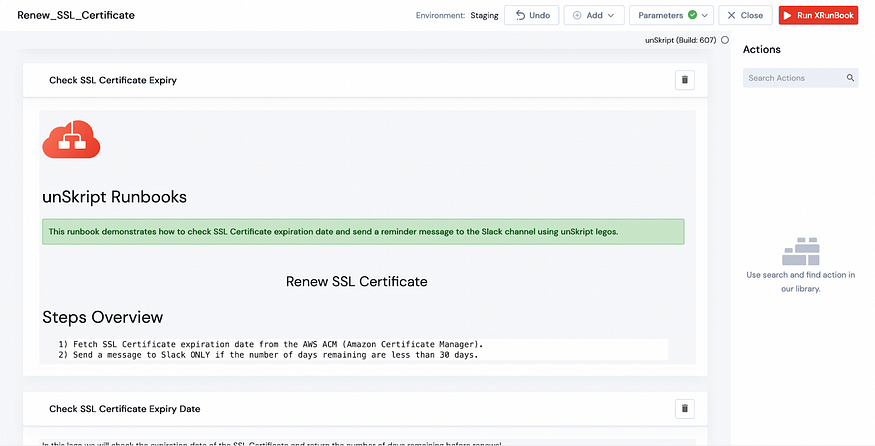Click the search magnifier icon in Actions
The image size is (875, 446).
point(850,78)
